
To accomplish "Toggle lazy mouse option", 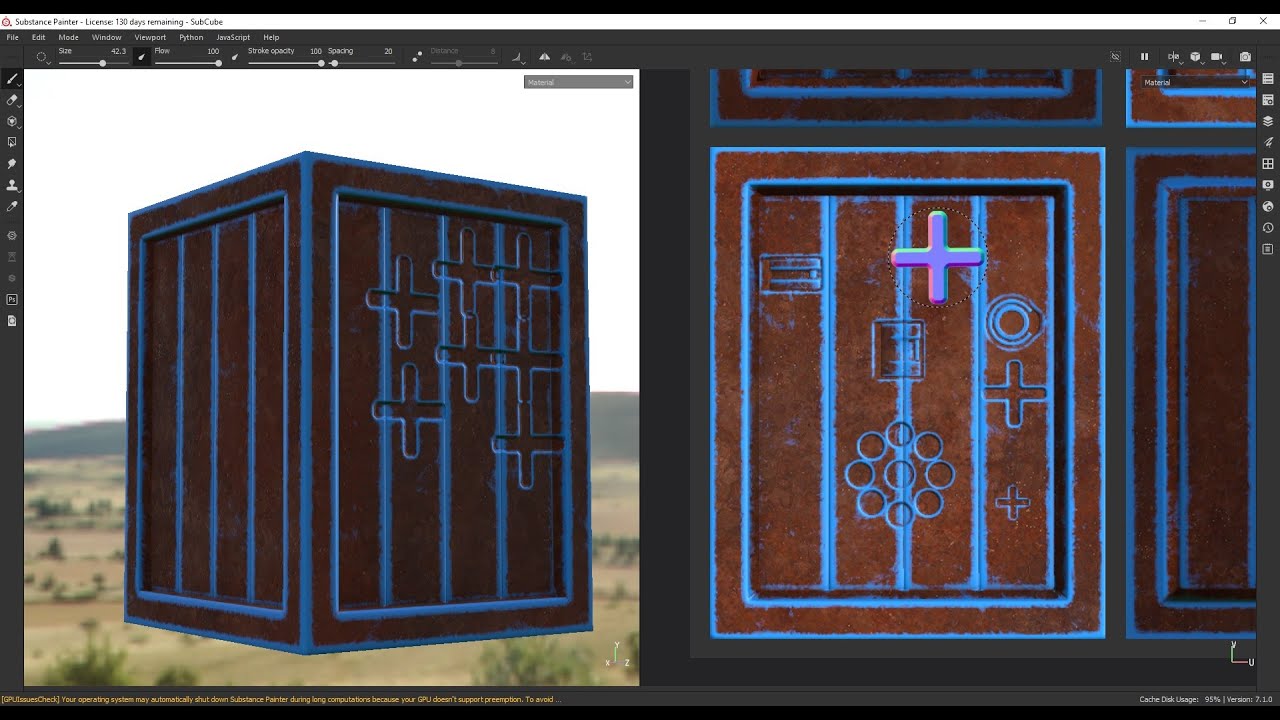I will [x=417, y=57].
